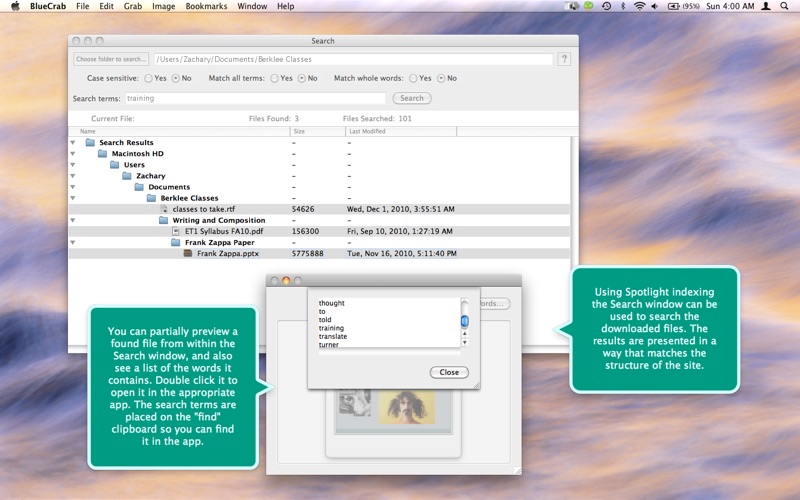Set Match all terms to No
800x500 pixels.
(302, 78)
